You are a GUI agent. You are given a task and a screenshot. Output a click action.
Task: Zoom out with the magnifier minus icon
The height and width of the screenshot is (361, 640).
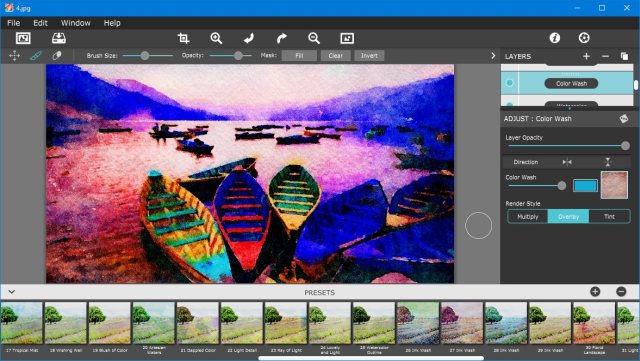pyautogui.click(x=314, y=38)
